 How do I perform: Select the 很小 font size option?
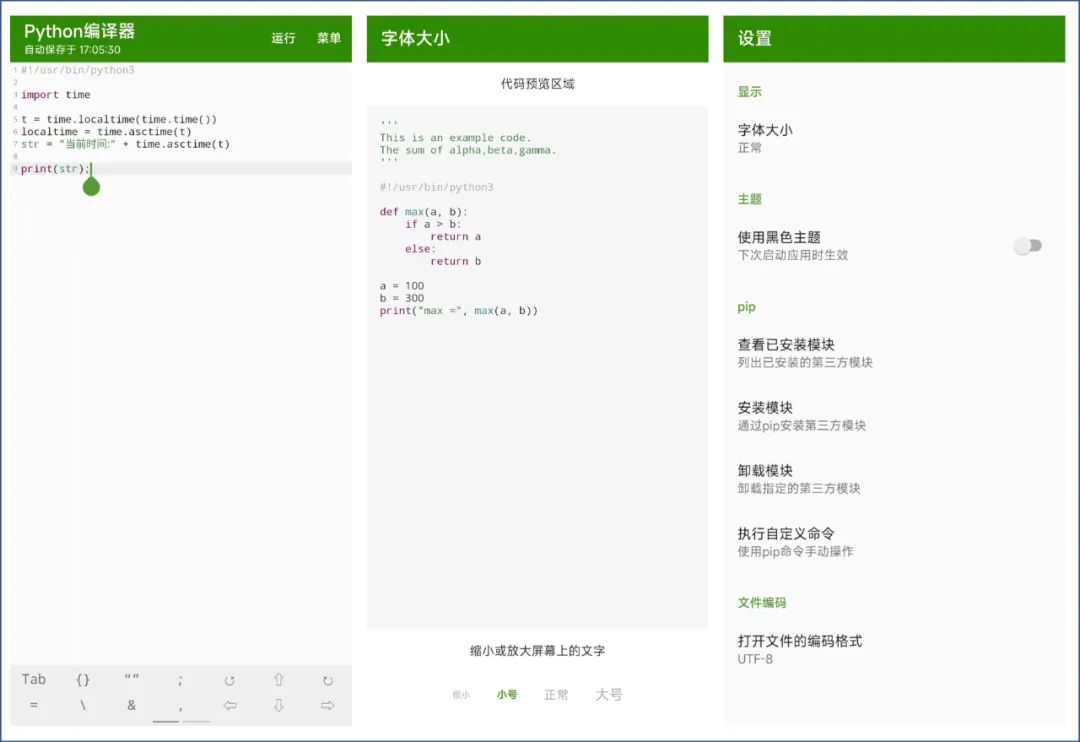click(461, 695)
